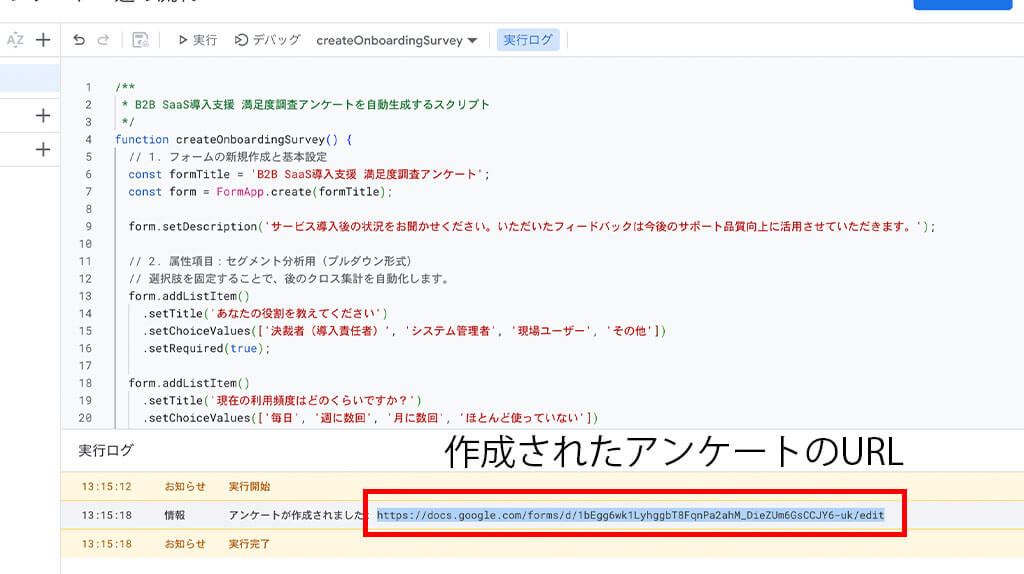
Task: Add a service with the lower plus icon
Action: pyautogui.click(x=43, y=150)
